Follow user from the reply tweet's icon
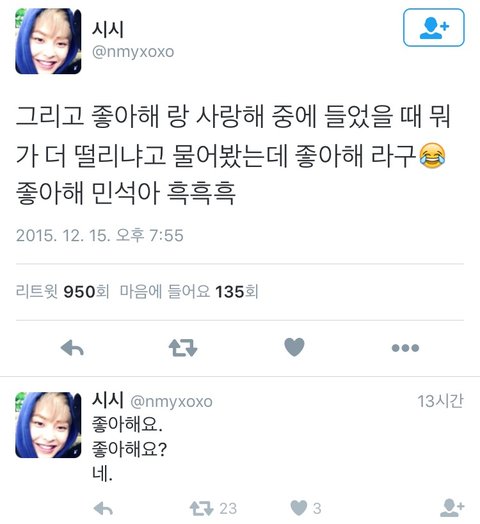 (452, 508)
